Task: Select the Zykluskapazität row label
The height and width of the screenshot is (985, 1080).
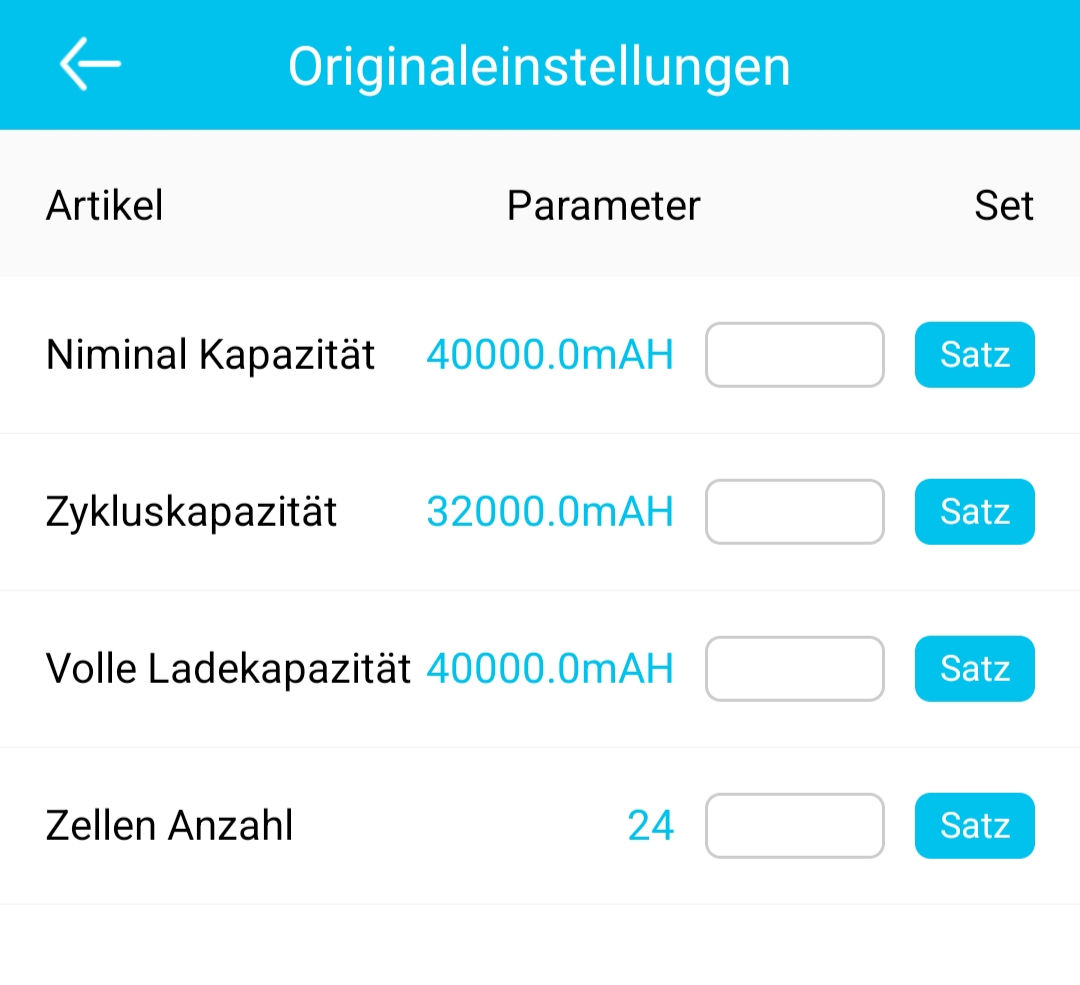Action: pyautogui.click(x=191, y=512)
